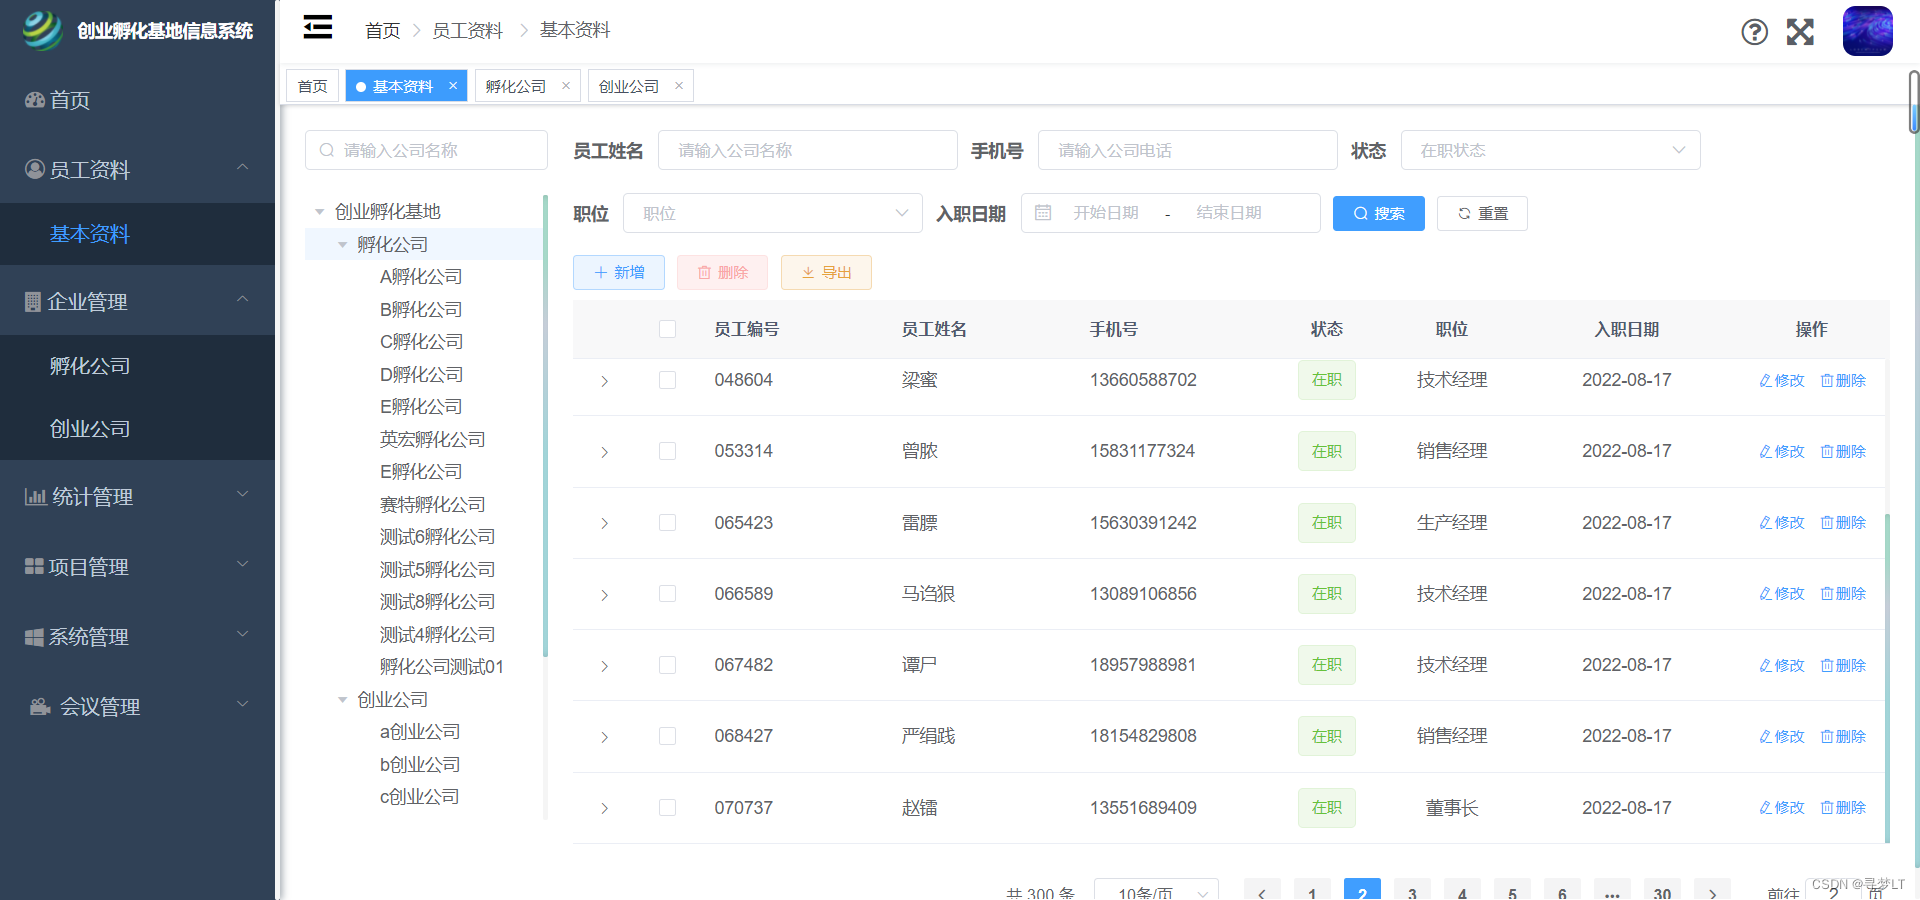Viewport: 1920px width, 900px height.
Task: Expand row details for 曾脓
Action: point(604,452)
